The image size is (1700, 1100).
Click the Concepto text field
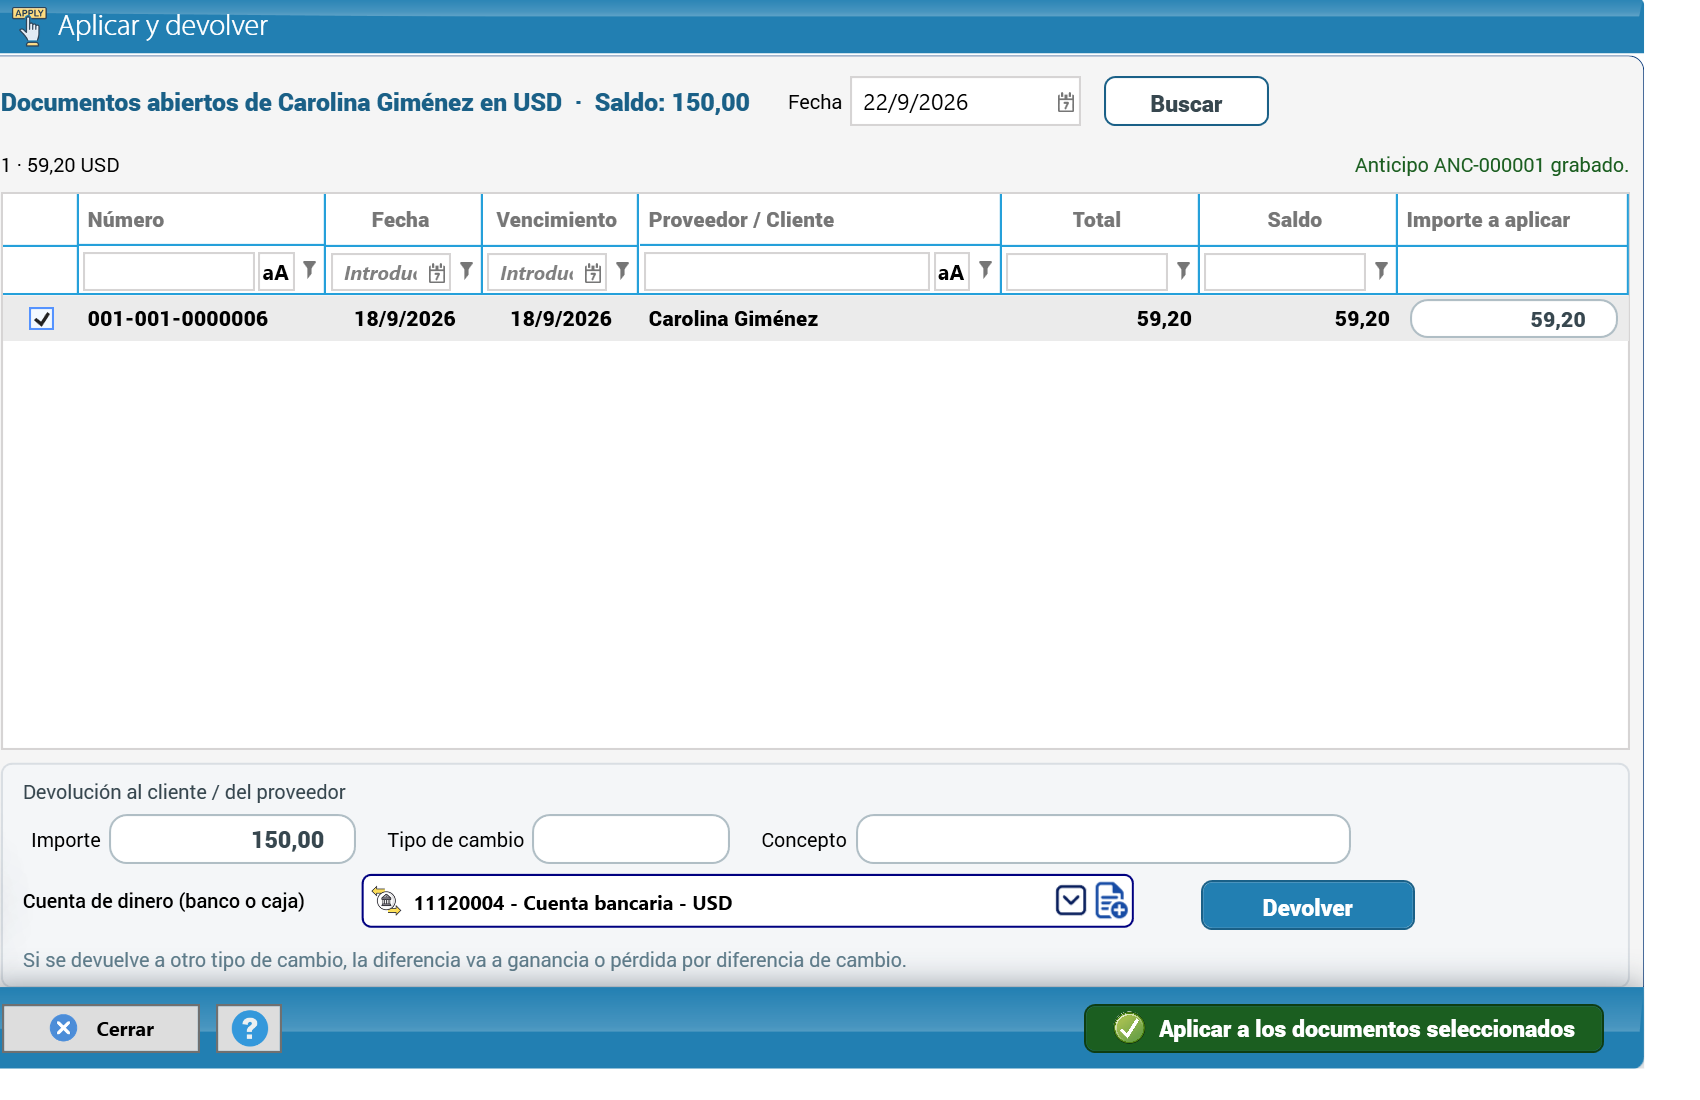(x=1103, y=839)
